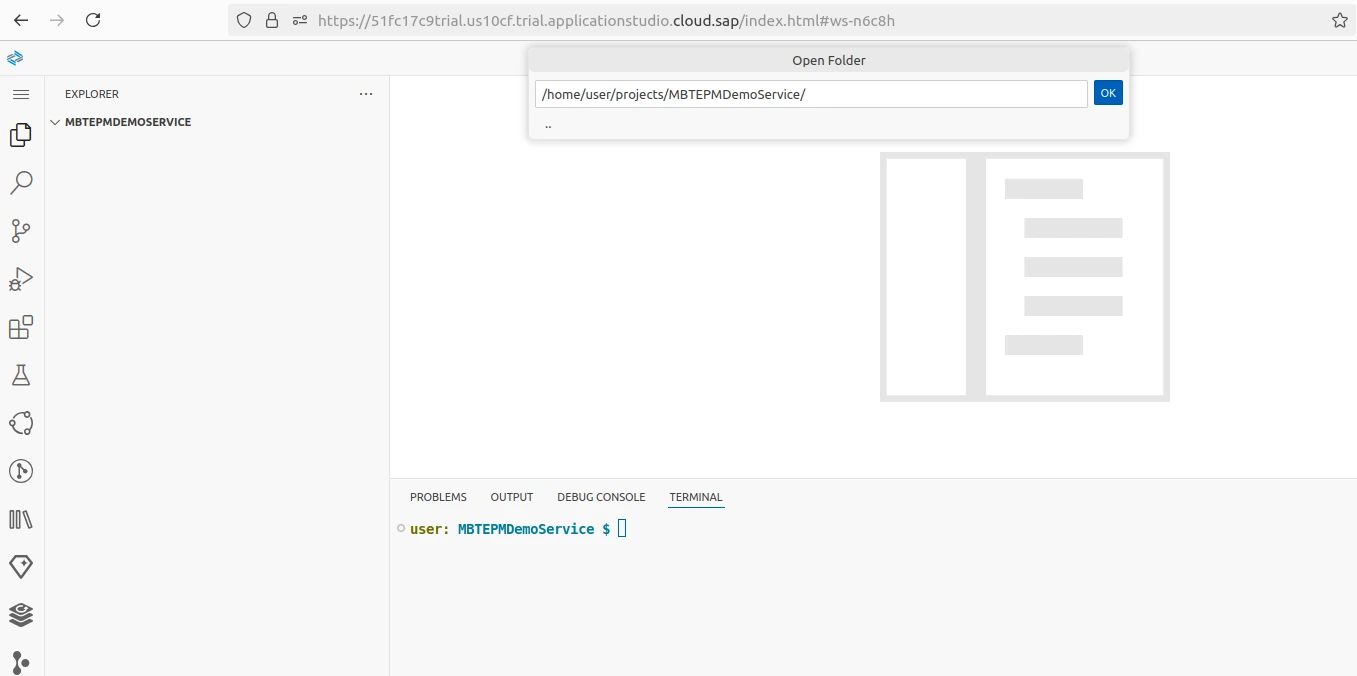
Task: Click the EXPLORER panel title
Action: (x=92, y=94)
